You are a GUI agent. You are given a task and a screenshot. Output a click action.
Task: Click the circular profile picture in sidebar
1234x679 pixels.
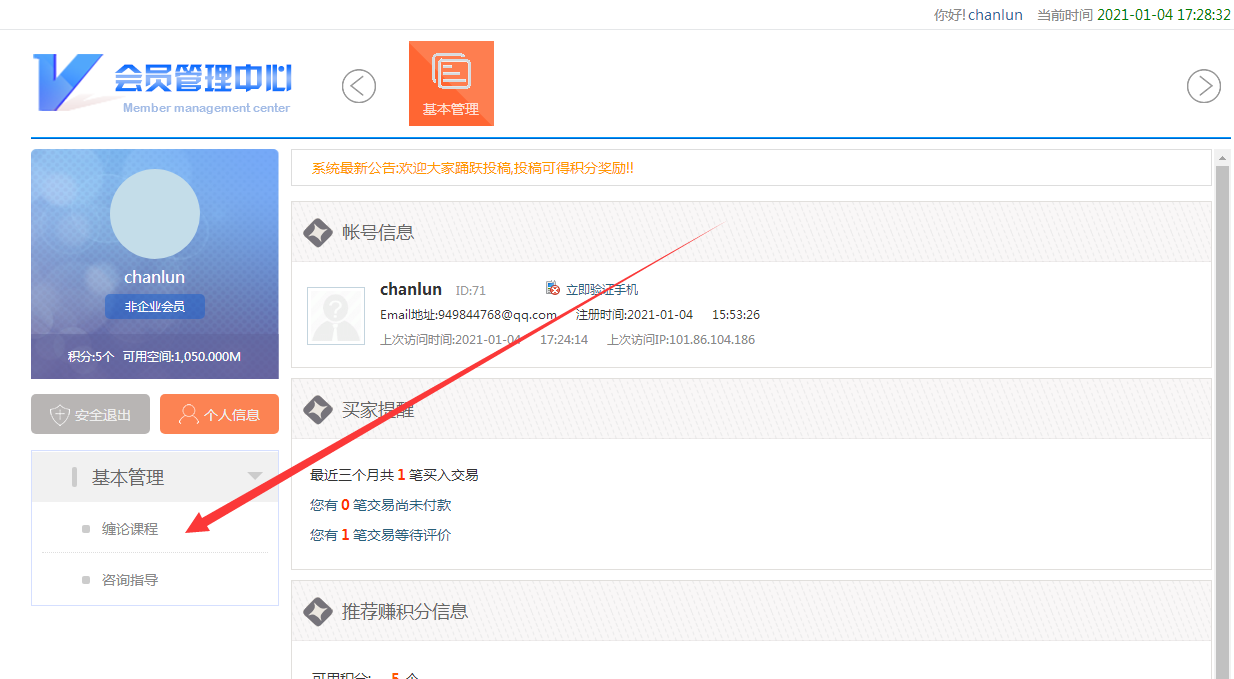pos(155,214)
